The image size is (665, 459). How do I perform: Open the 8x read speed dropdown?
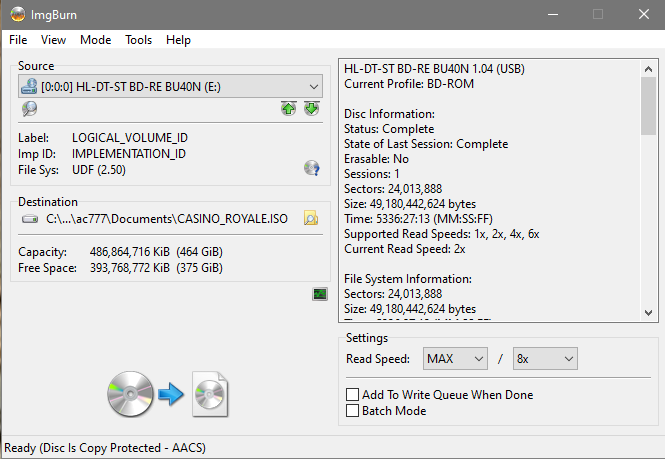tap(545, 359)
